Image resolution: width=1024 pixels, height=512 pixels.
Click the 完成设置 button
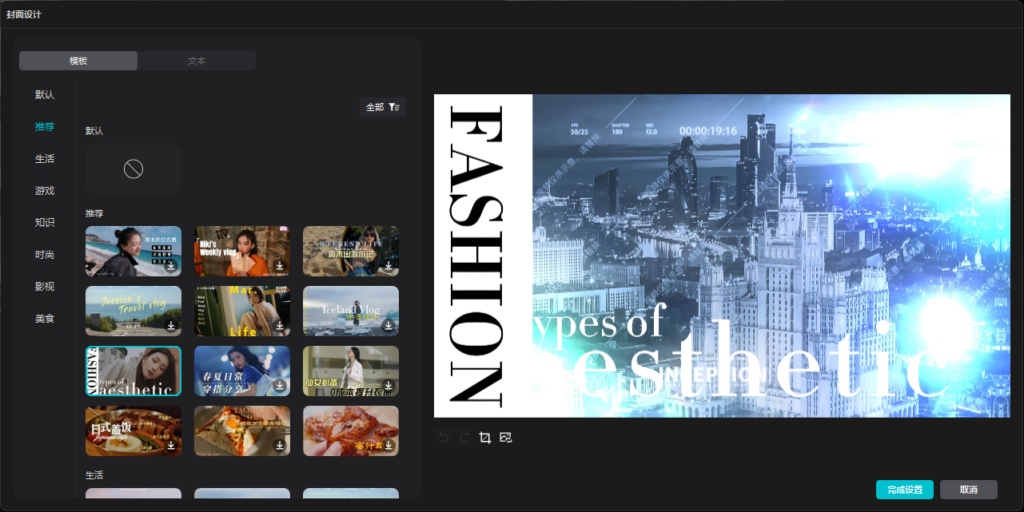pos(904,490)
